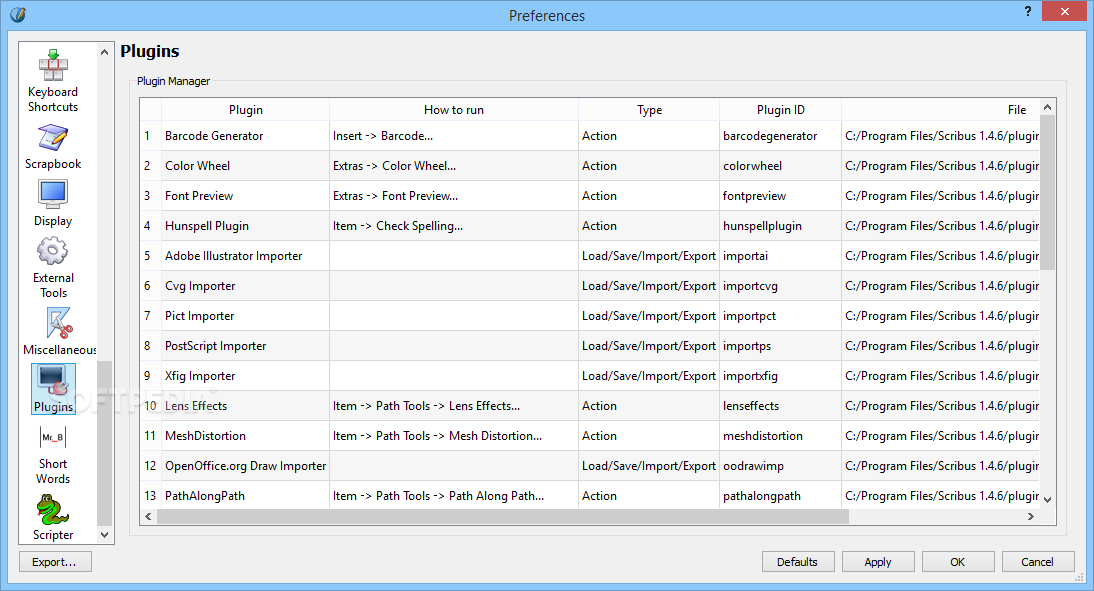Open External Tools preferences section
This screenshot has height=591, width=1094.
53,269
